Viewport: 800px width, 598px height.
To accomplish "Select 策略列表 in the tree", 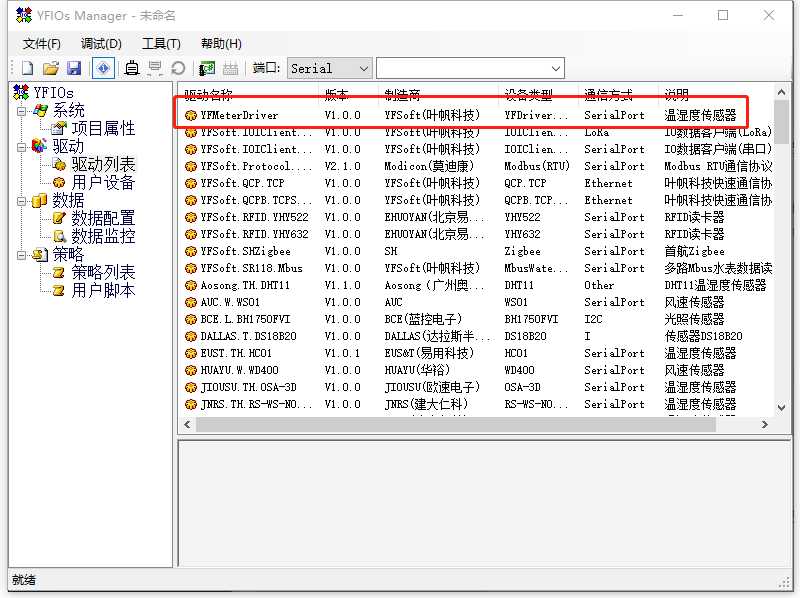I will [x=103, y=272].
